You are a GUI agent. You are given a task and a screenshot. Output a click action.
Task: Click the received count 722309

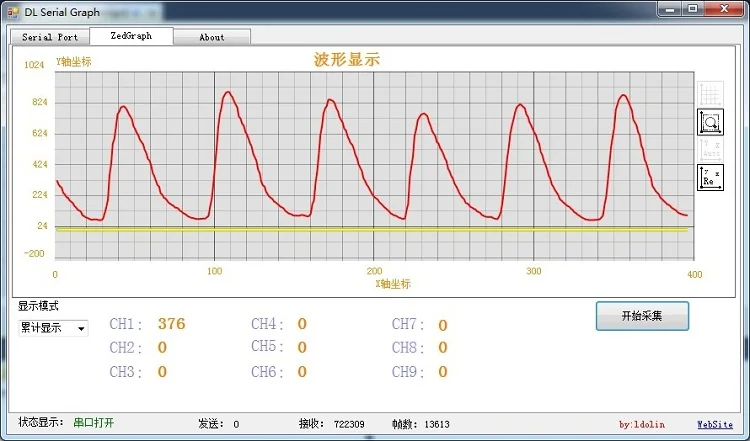point(349,424)
